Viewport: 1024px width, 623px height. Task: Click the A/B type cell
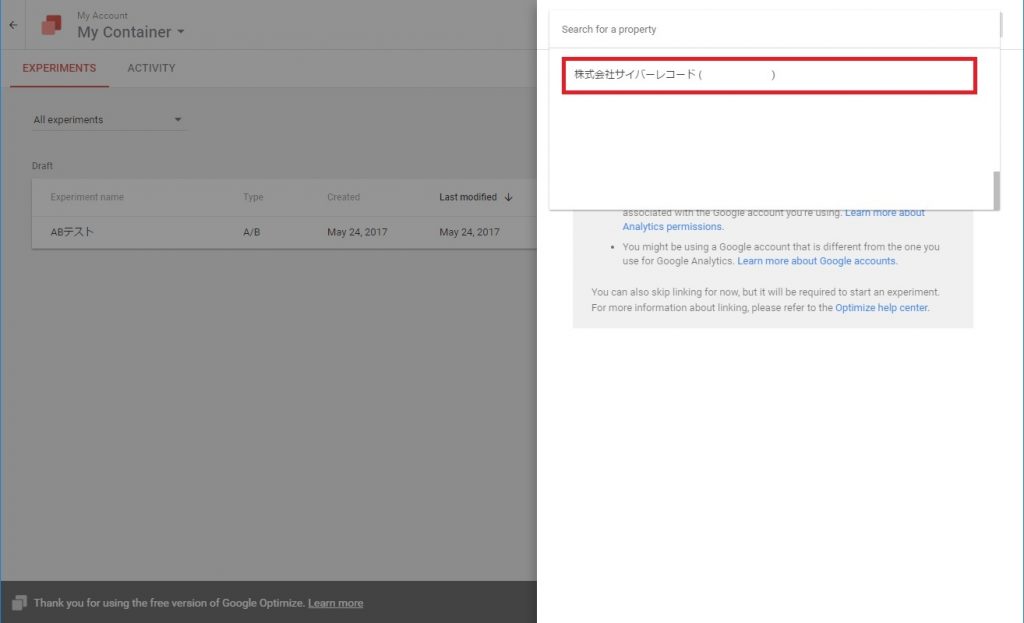pos(251,232)
